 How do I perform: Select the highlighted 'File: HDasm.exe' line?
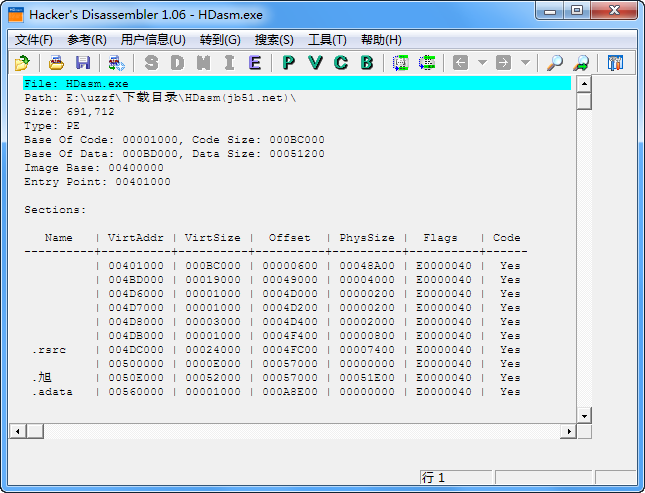[297, 84]
